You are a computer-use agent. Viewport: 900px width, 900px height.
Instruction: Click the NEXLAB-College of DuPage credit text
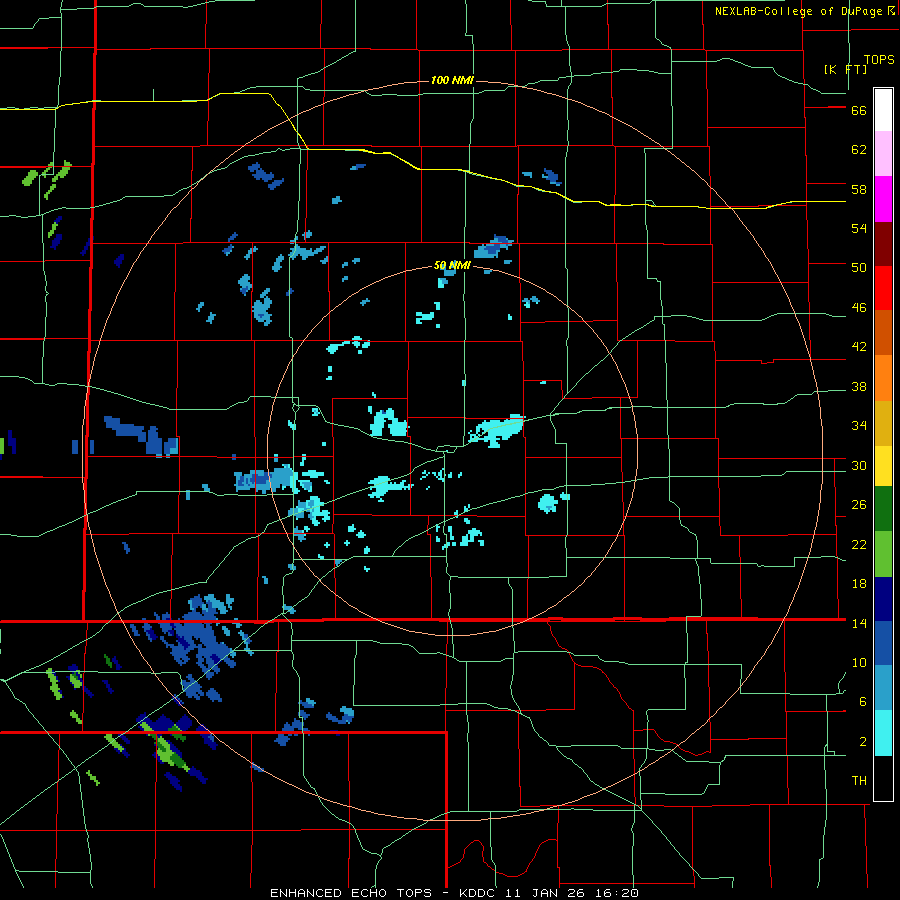pos(799,11)
